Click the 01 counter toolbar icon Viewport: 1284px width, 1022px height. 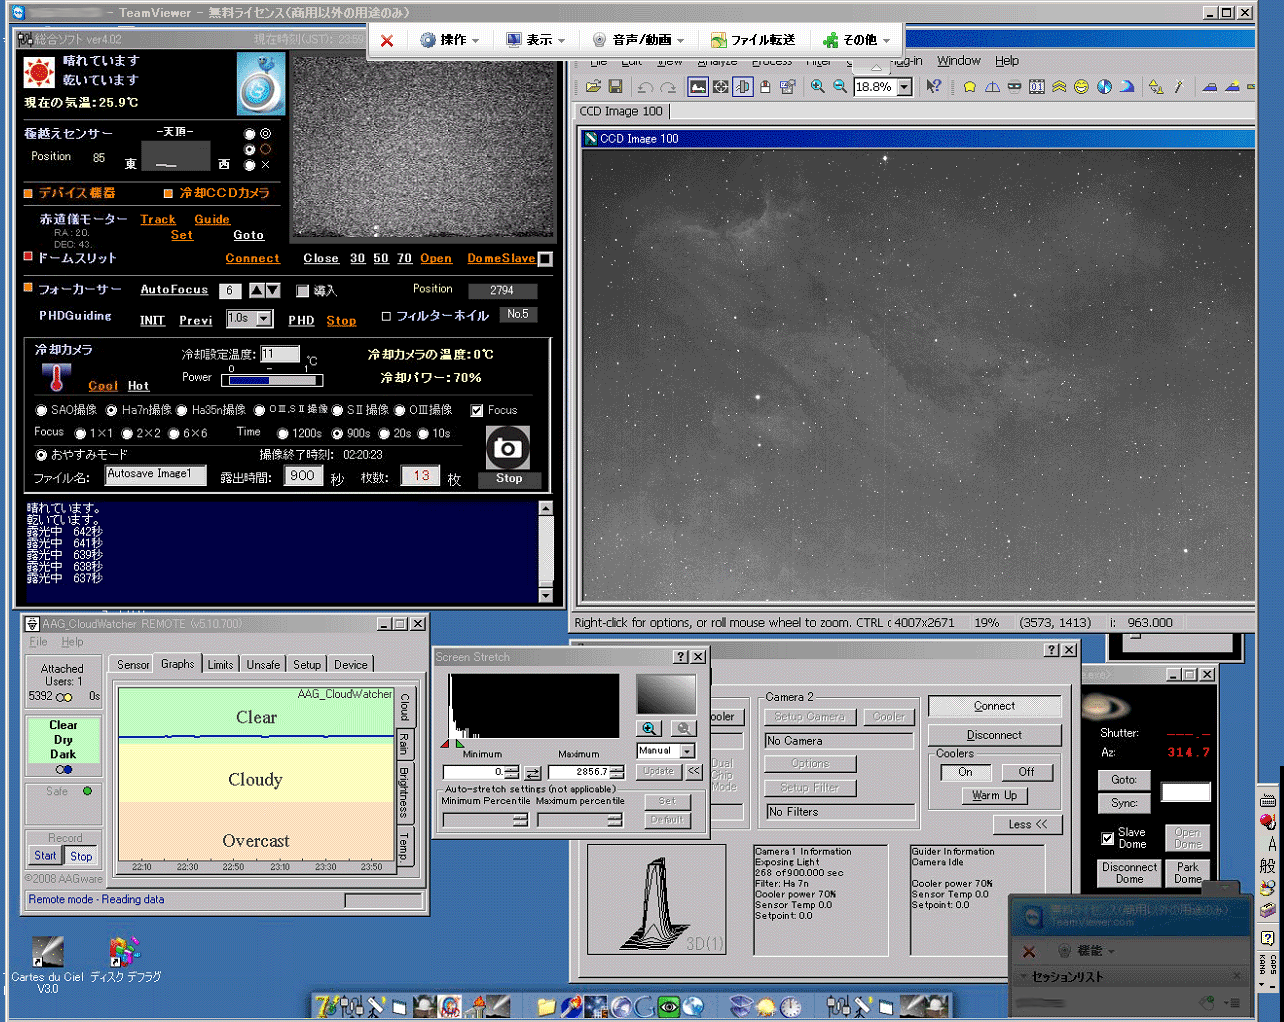coord(1037,87)
